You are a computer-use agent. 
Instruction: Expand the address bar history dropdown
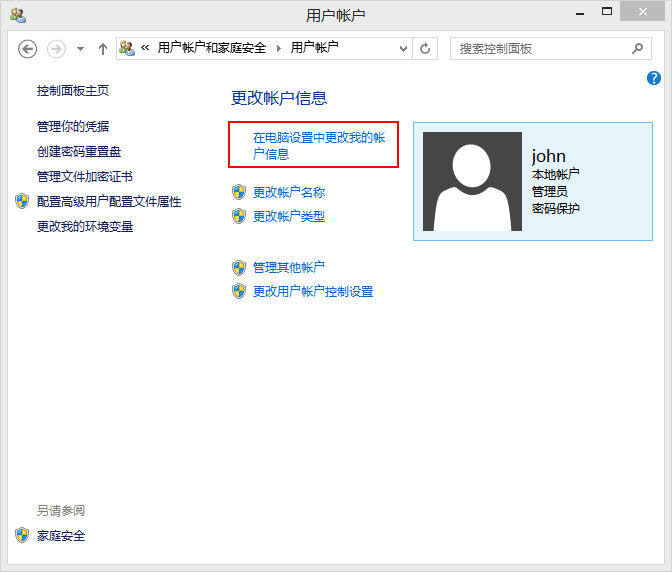(x=403, y=49)
